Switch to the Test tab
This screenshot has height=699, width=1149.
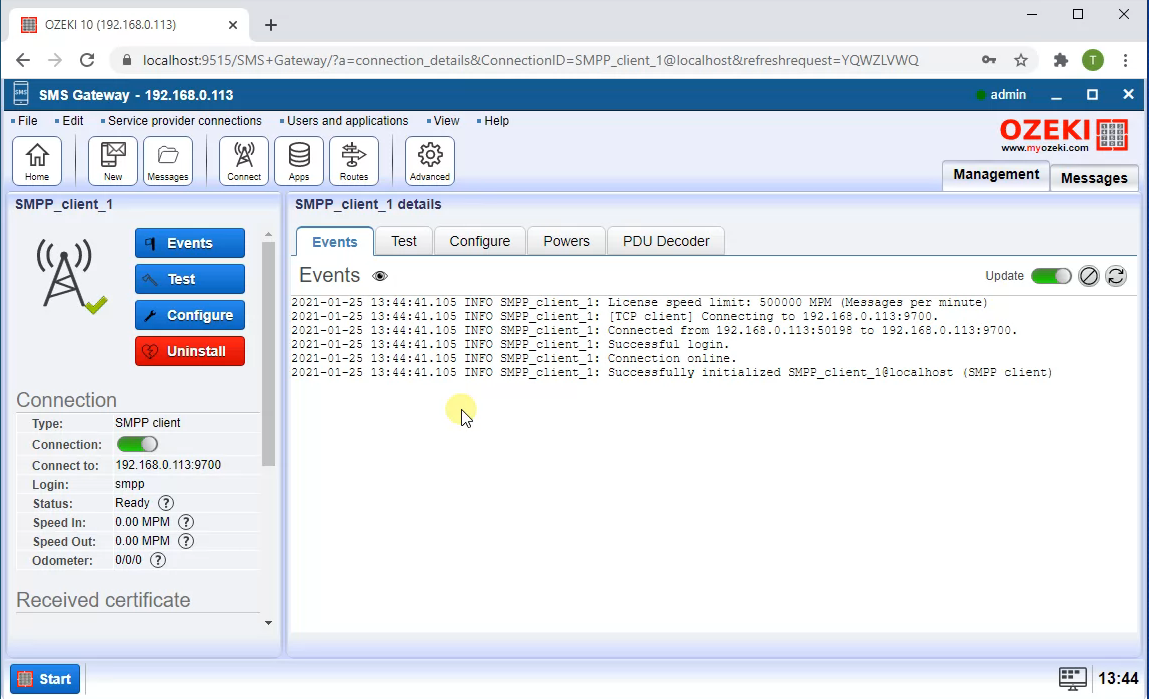(x=404, y=241)
